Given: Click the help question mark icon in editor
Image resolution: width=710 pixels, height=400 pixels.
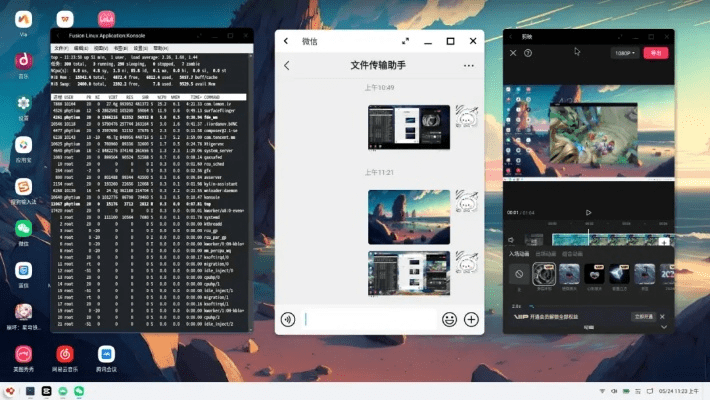Looking at the screenshot, I should click(527, 52).
